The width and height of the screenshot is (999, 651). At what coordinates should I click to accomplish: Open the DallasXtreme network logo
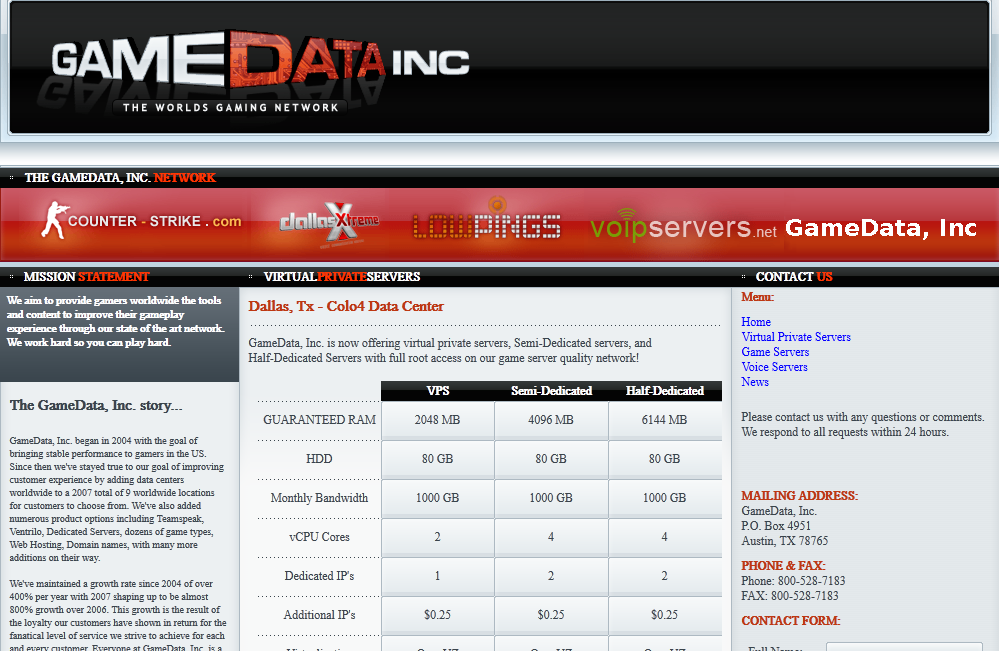pyautogui.click(x=329, y=222)
